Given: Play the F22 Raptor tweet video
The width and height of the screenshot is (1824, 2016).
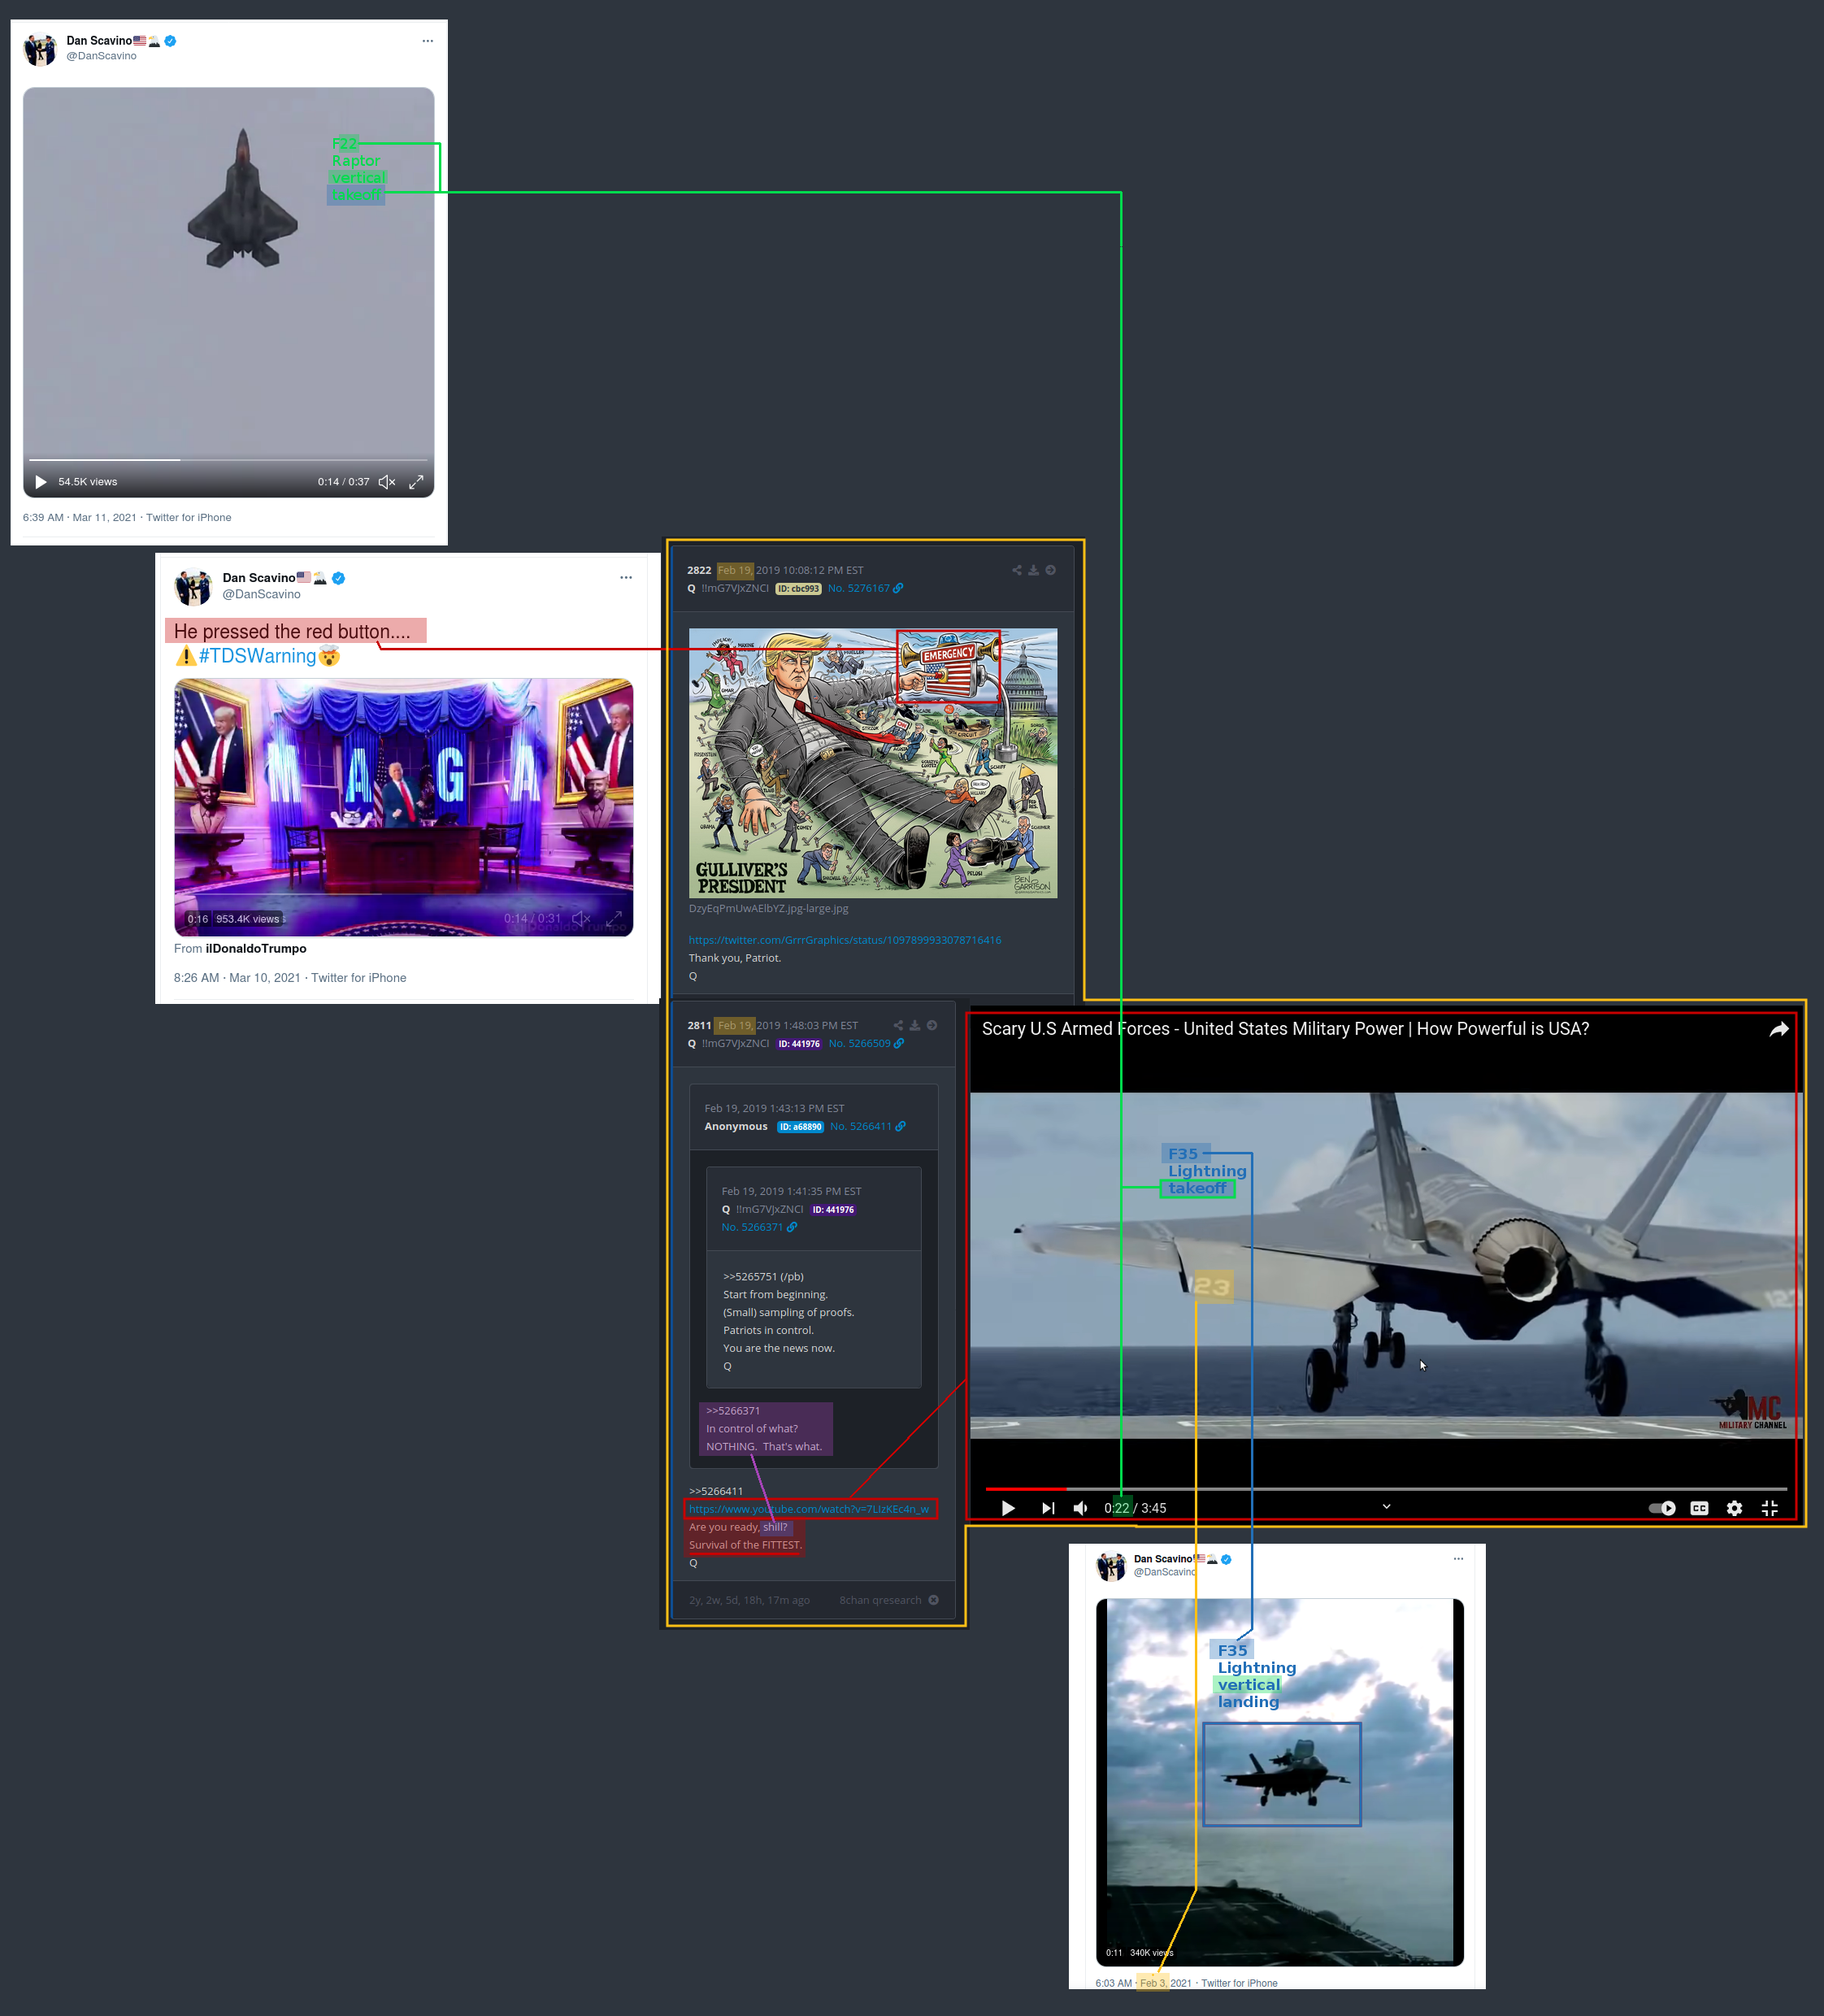Looking at the screenshot, I should tap(41, 482).
